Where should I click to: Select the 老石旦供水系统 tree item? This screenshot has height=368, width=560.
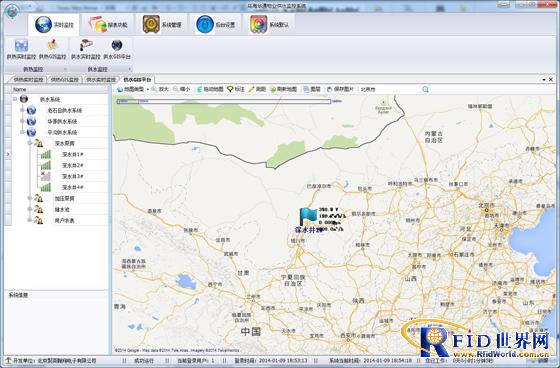65,110
